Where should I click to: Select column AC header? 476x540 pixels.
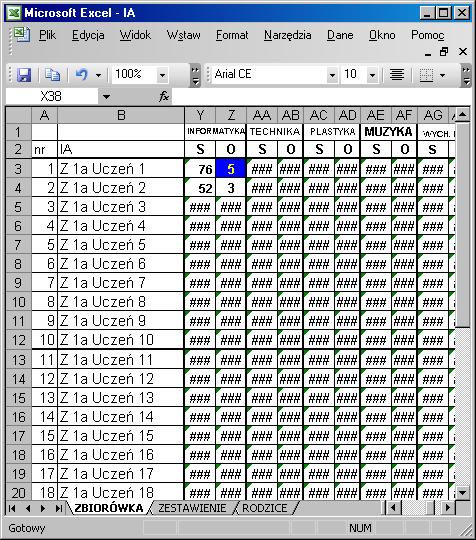[x=318, y=115]
